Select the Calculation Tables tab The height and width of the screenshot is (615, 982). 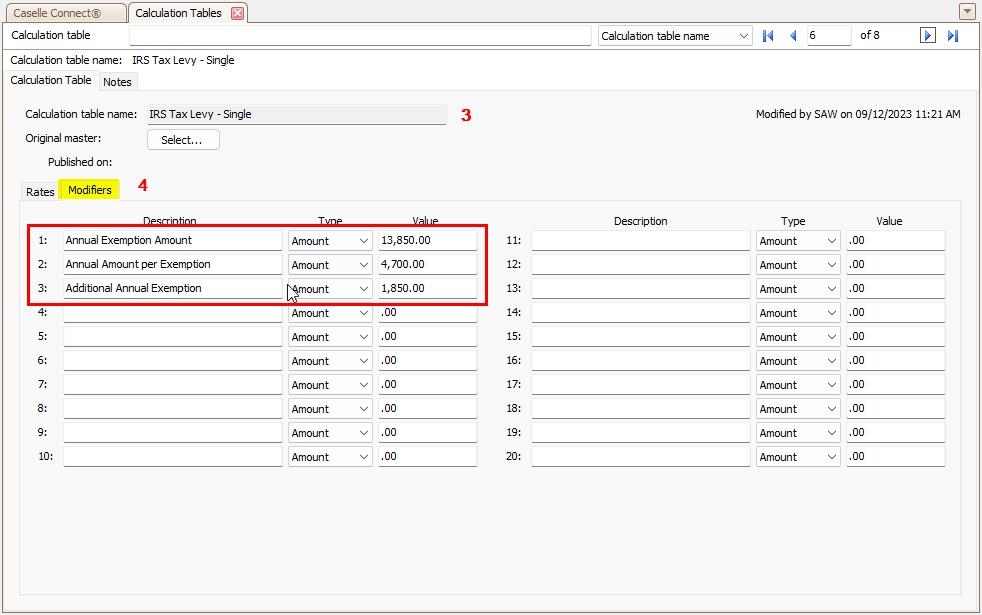coord(178,13)
